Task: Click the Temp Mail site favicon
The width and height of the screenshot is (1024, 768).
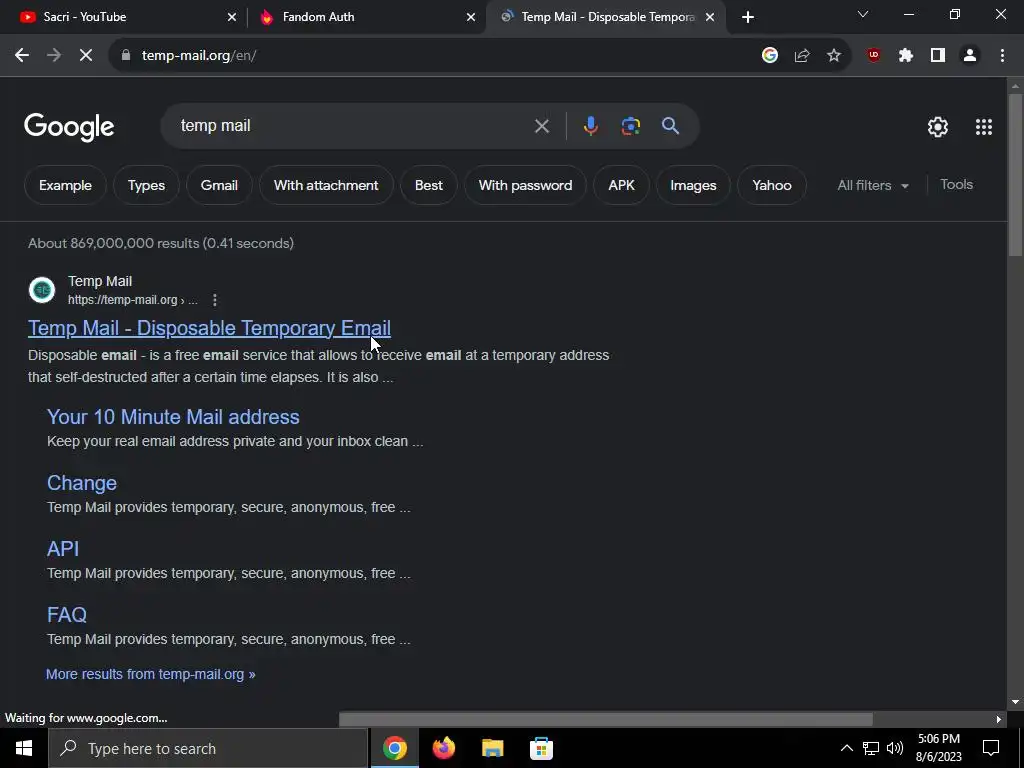Action: pos(42,290)
